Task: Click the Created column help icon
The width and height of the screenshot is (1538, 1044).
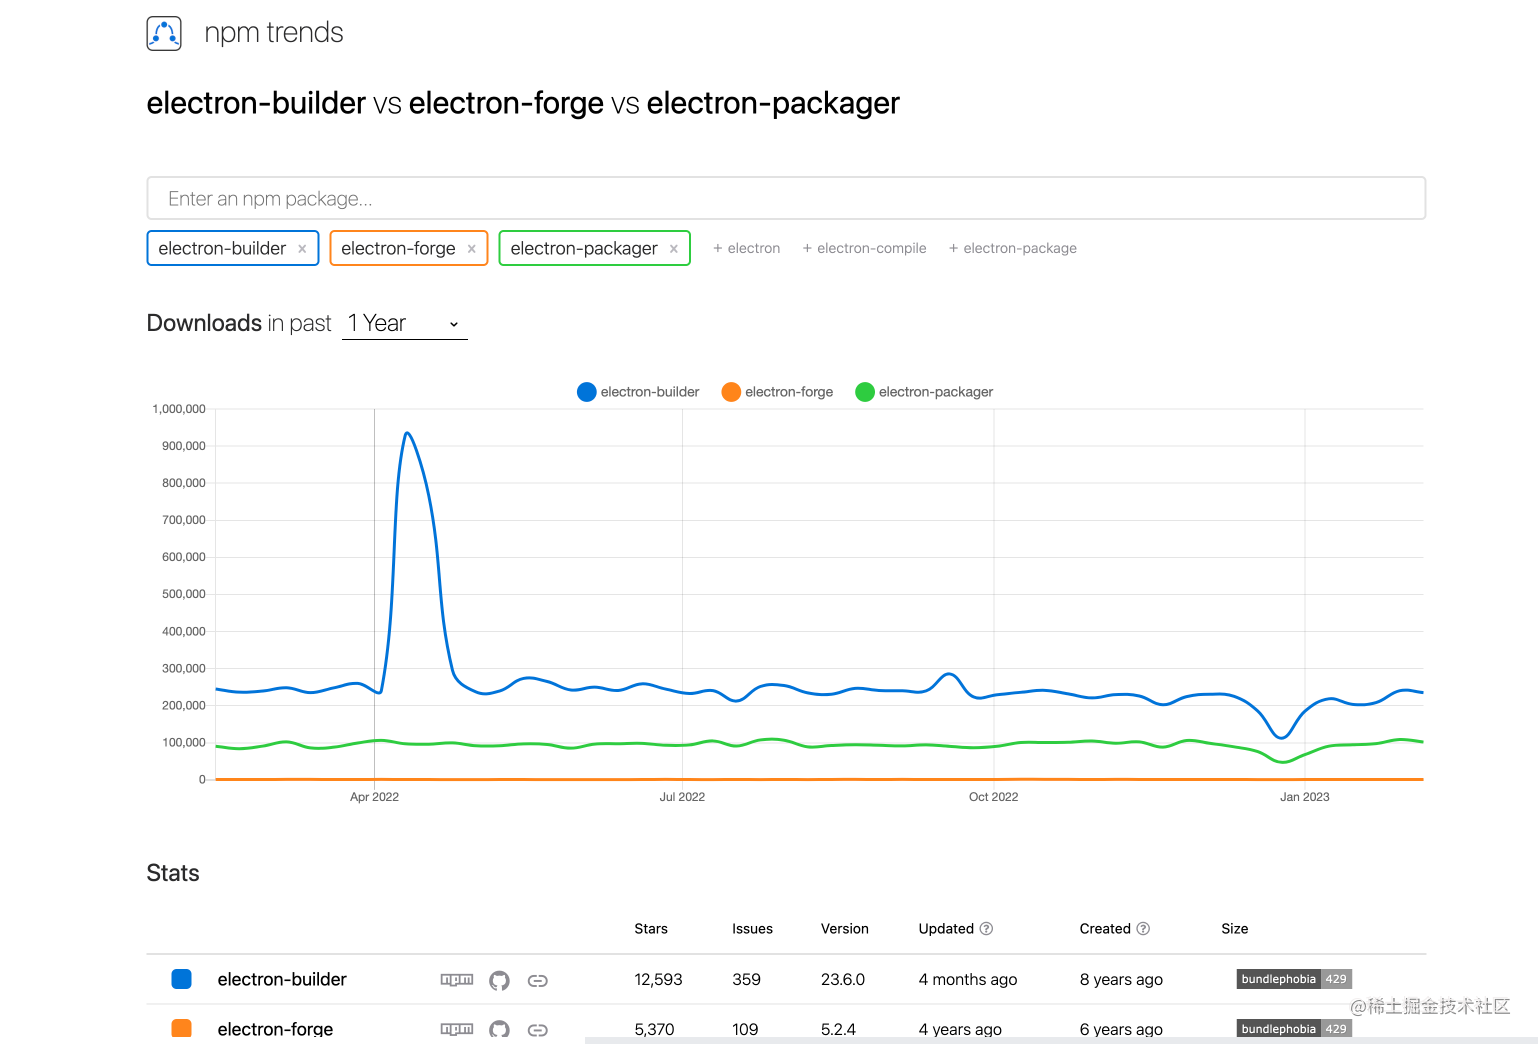Action: click(x=1143, y=928)
